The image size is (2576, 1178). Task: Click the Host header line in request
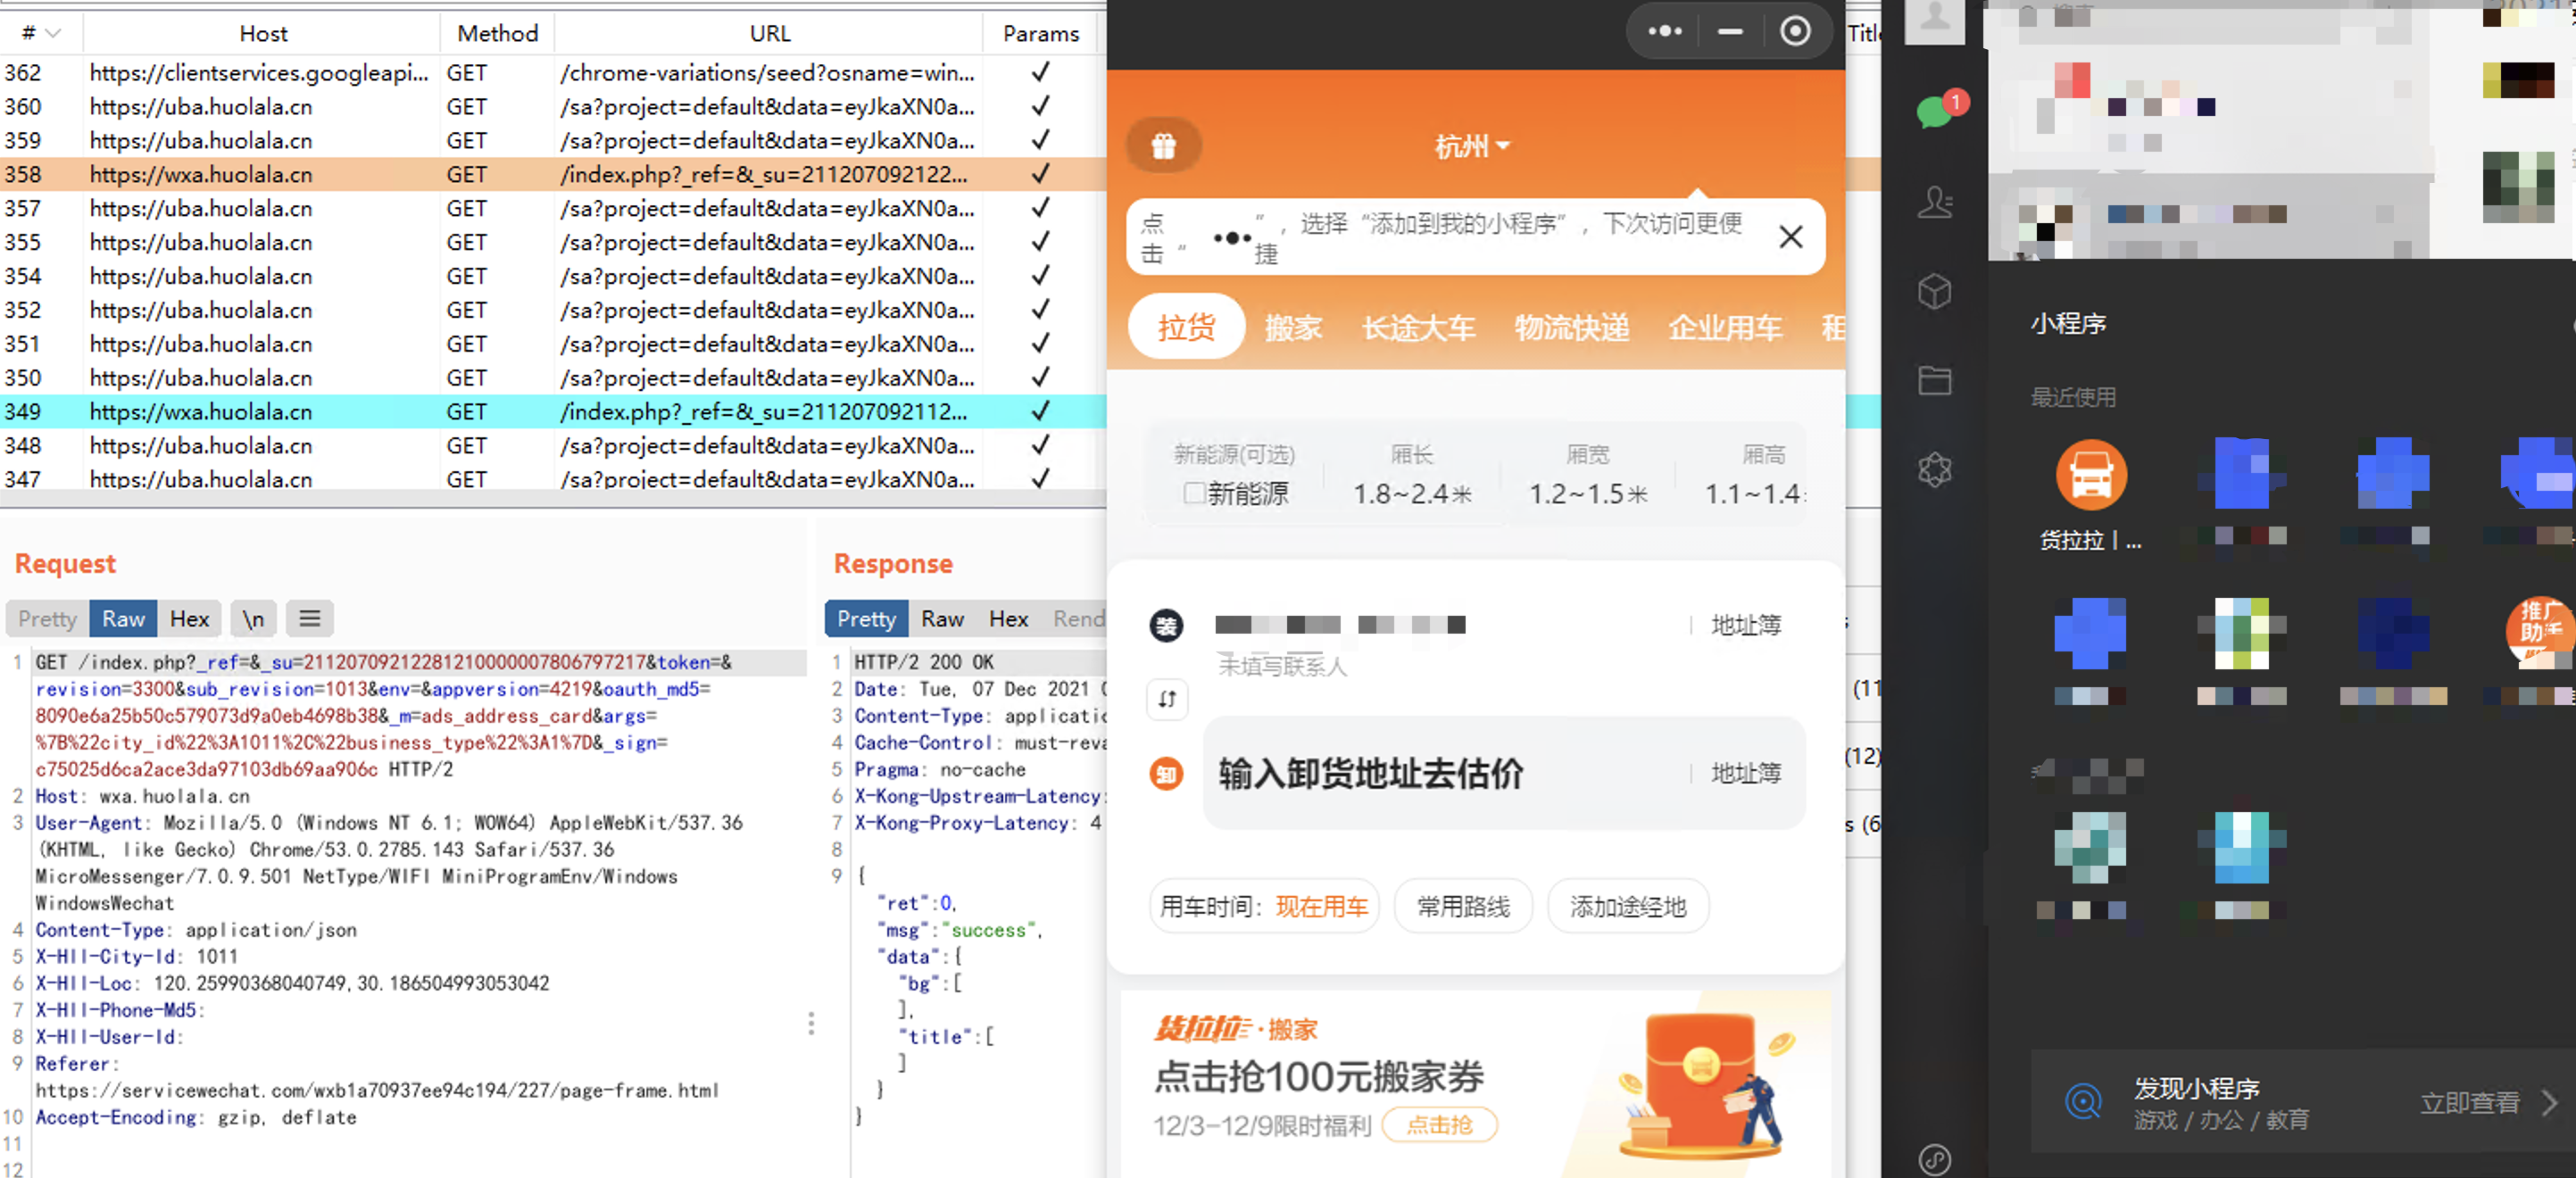(142, 796)
